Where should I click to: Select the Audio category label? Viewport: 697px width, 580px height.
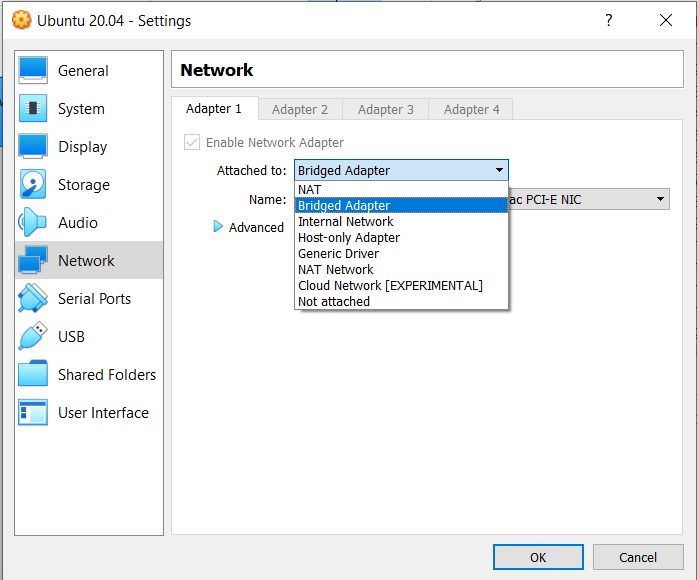(x=78, y=223)
